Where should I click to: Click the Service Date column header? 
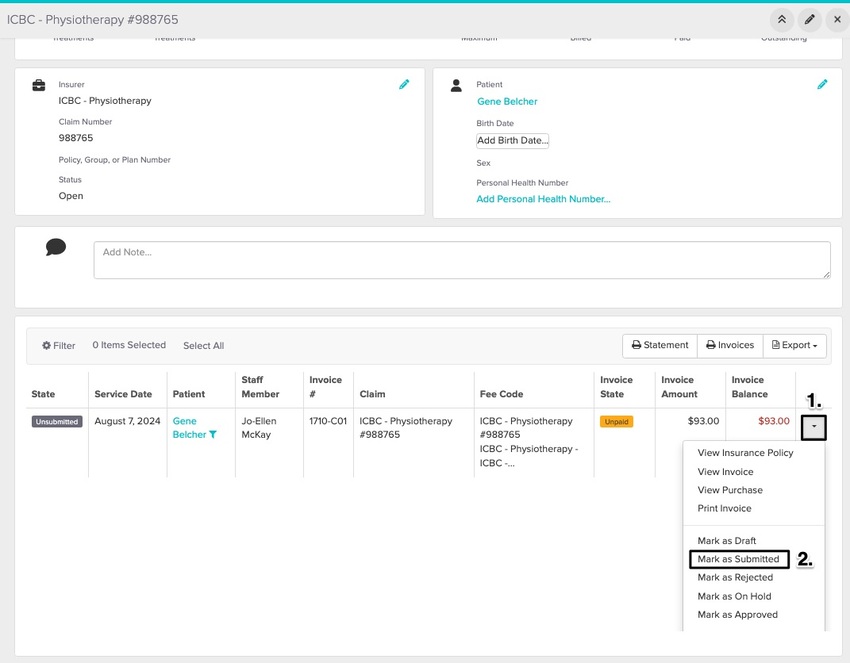123,394
